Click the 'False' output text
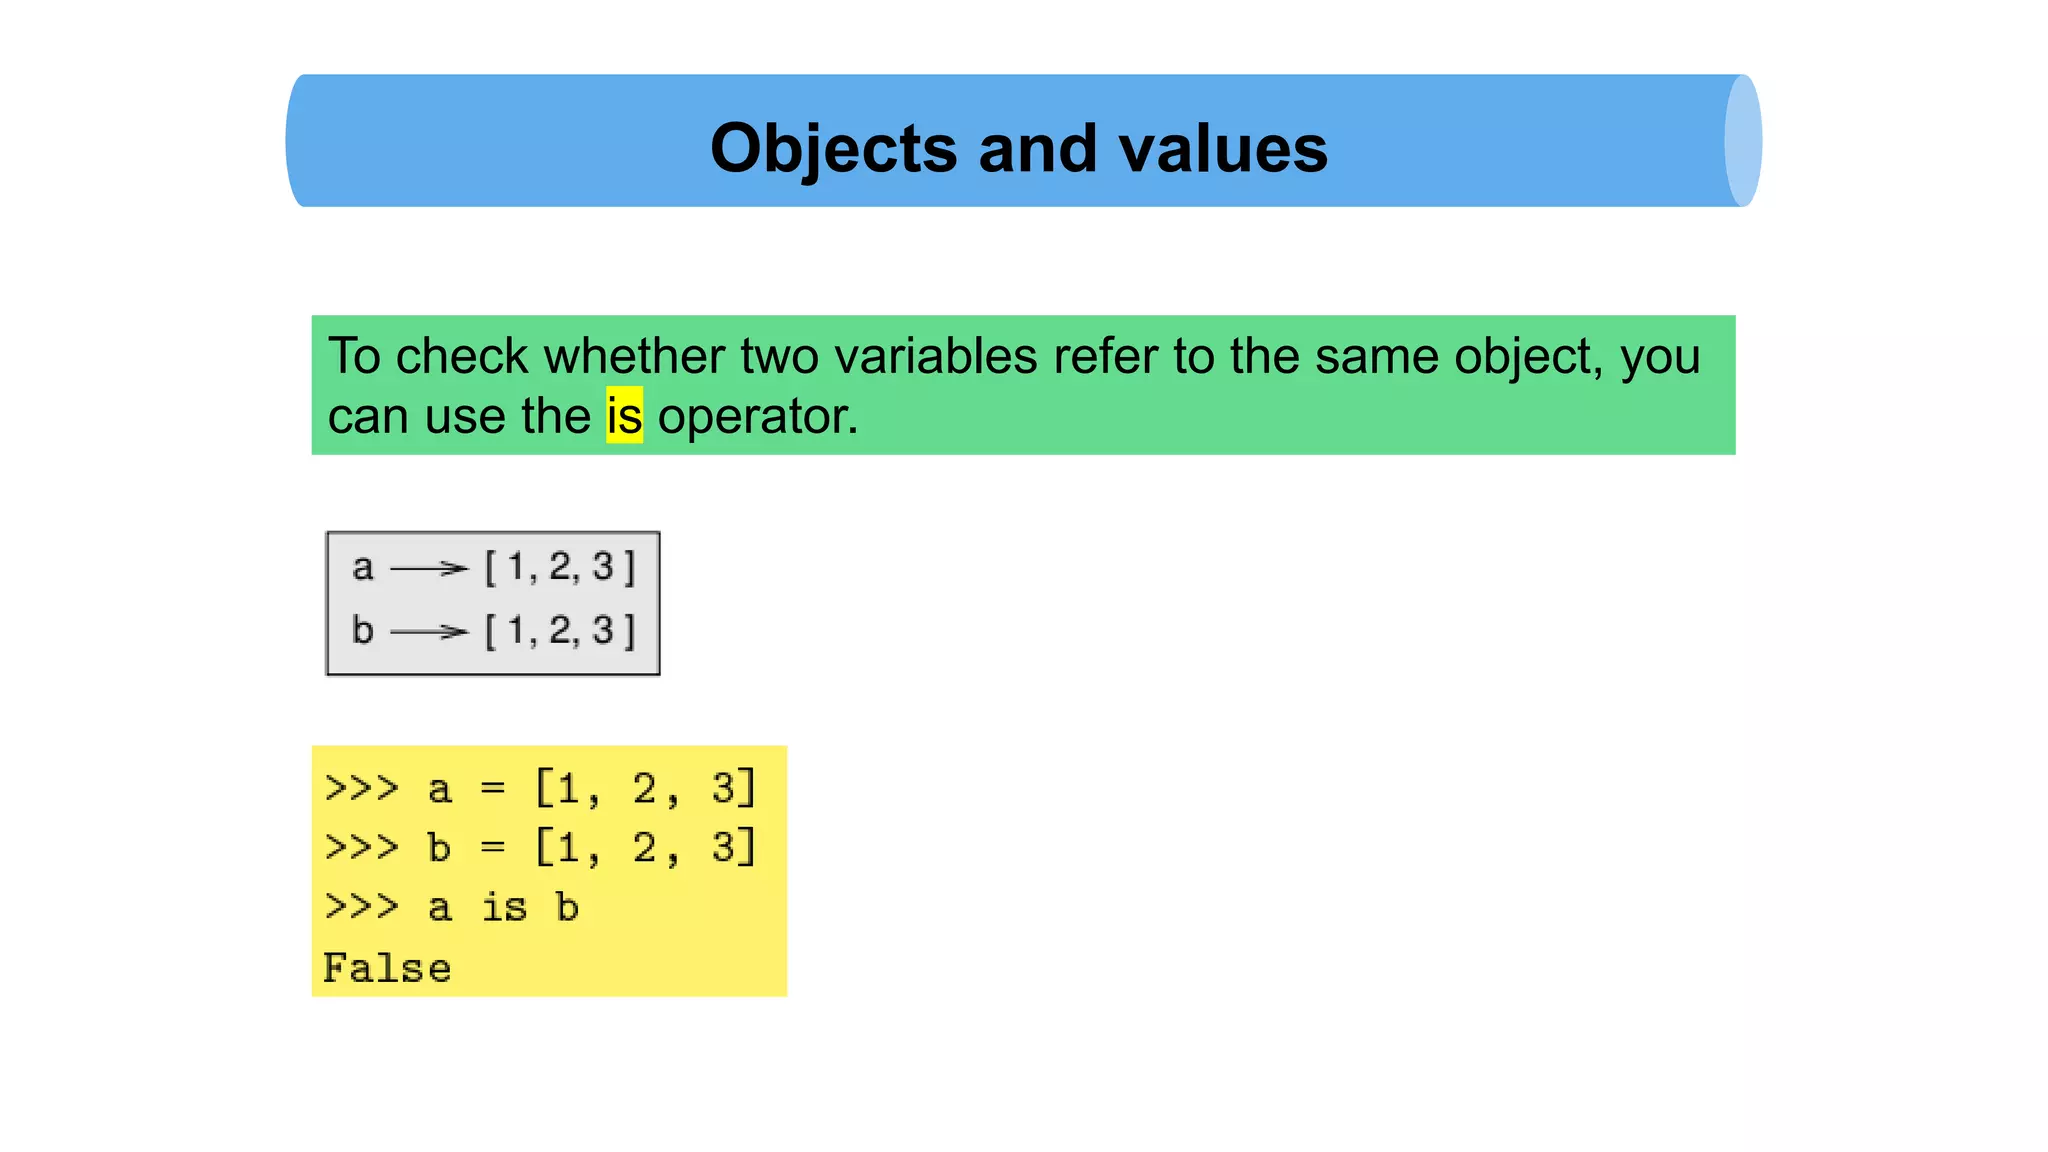This screenshot has width=2048, height=1152. point(387,968)
